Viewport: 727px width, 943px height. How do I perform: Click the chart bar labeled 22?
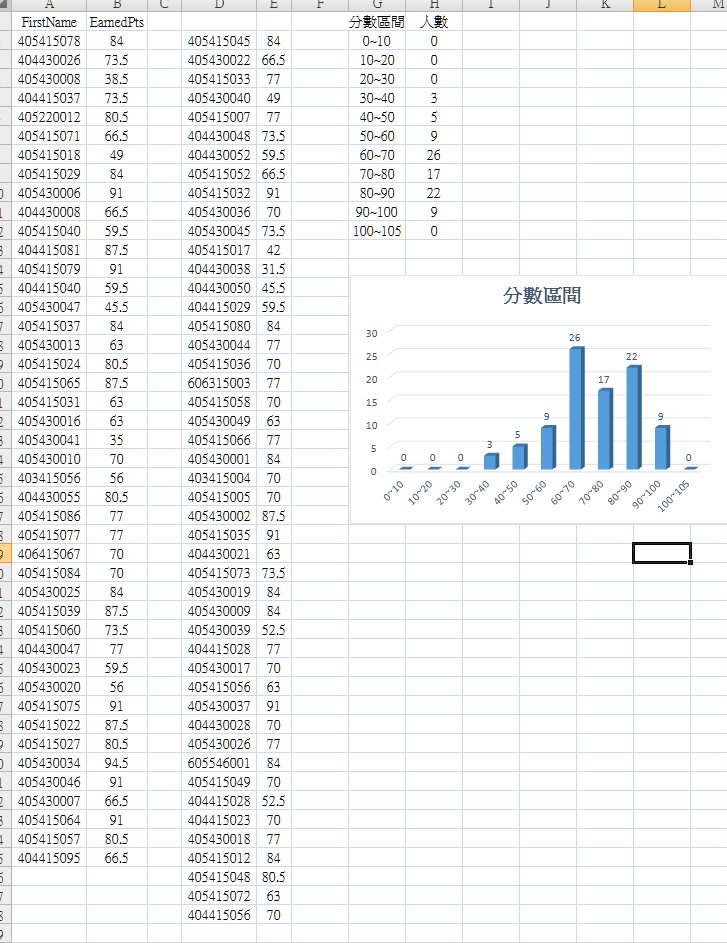point(633,417)
